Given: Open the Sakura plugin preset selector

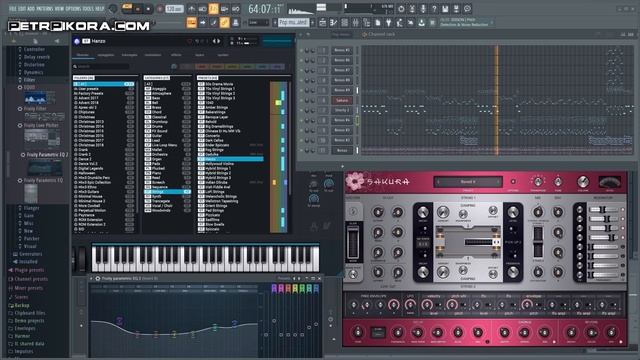Looking at the screenshot, I should tap(468, 182).
